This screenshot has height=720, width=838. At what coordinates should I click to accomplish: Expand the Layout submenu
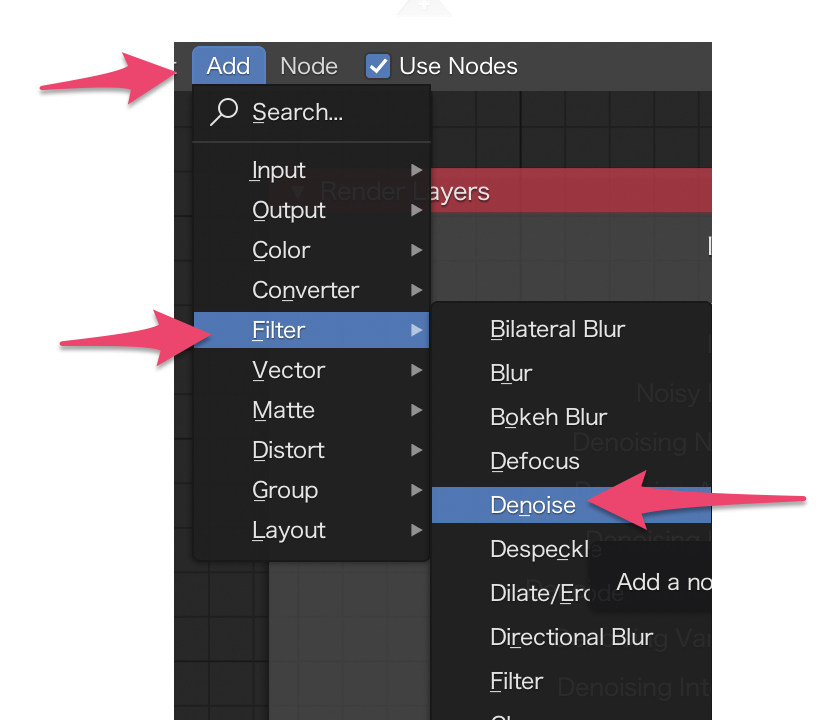[312, 530]
